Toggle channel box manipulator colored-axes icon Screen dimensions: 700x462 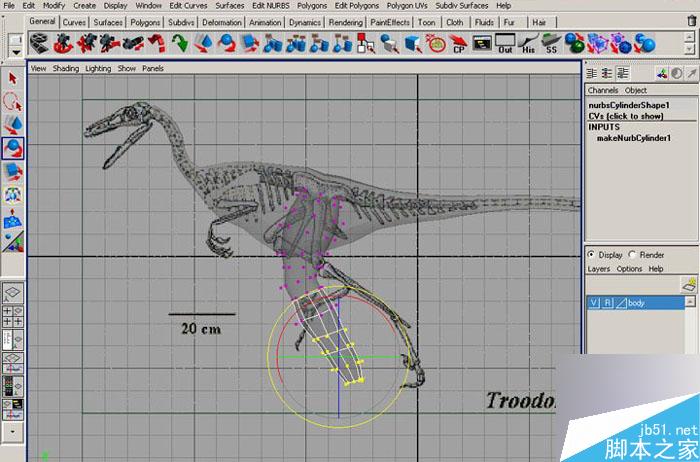point(662,73)
